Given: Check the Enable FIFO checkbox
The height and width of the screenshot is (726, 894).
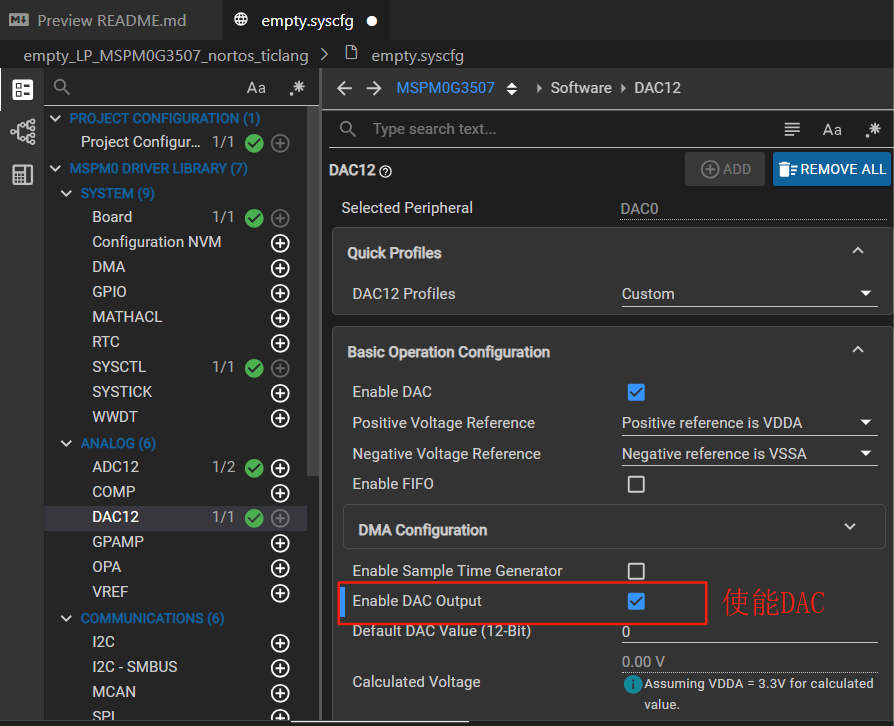Looking at the screenshot, I should point(636,484).
